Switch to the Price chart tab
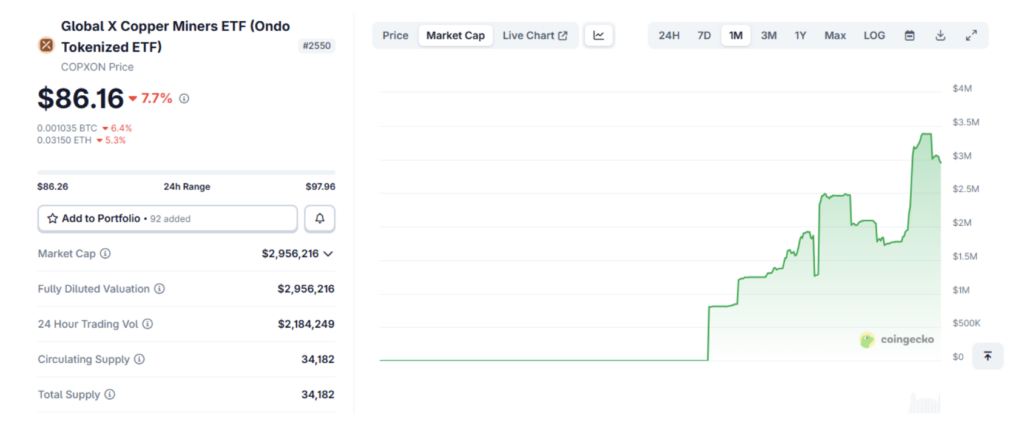This screenshot has width=1024, height=432. [395, 35]
